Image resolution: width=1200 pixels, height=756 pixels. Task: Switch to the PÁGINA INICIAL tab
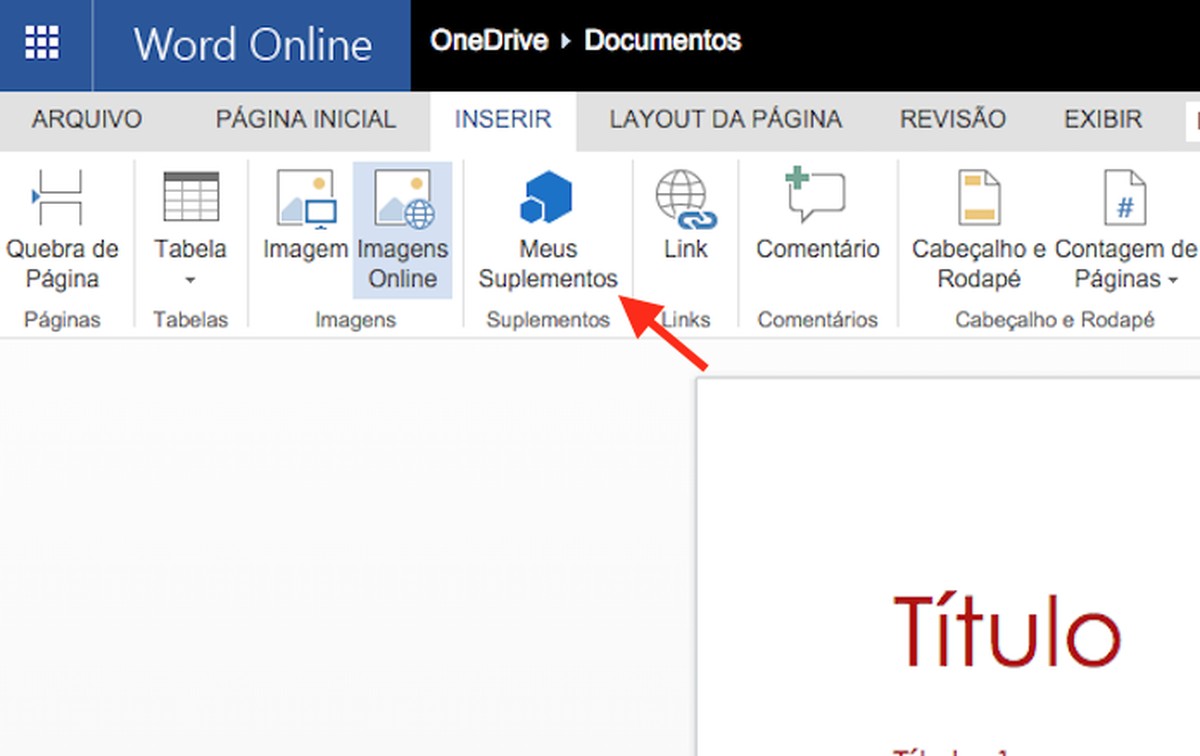pyautogui.click(x=304, y=119)
